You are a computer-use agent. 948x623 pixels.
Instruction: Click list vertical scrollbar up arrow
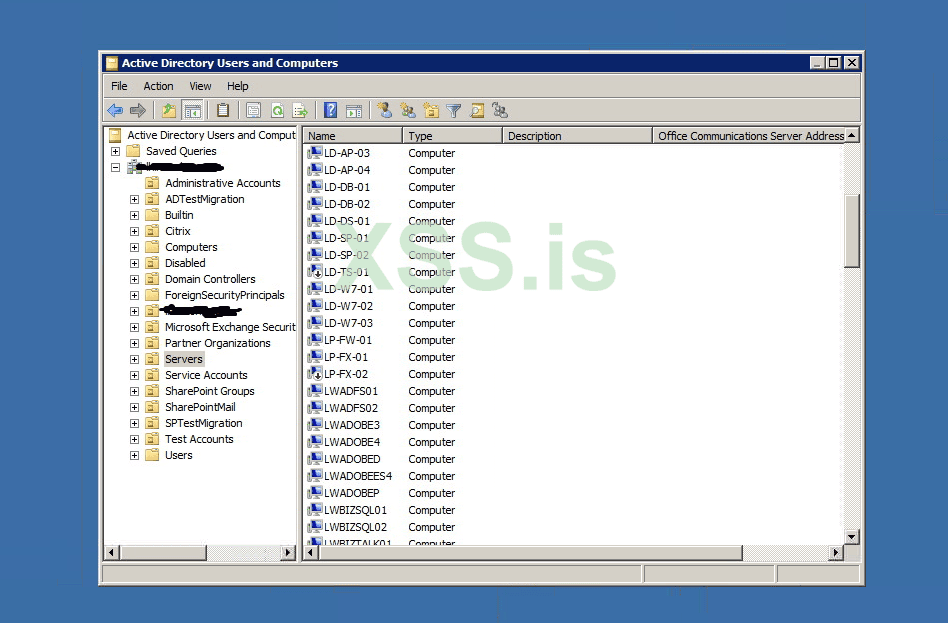pyautogui.click(x=851, y=135)
